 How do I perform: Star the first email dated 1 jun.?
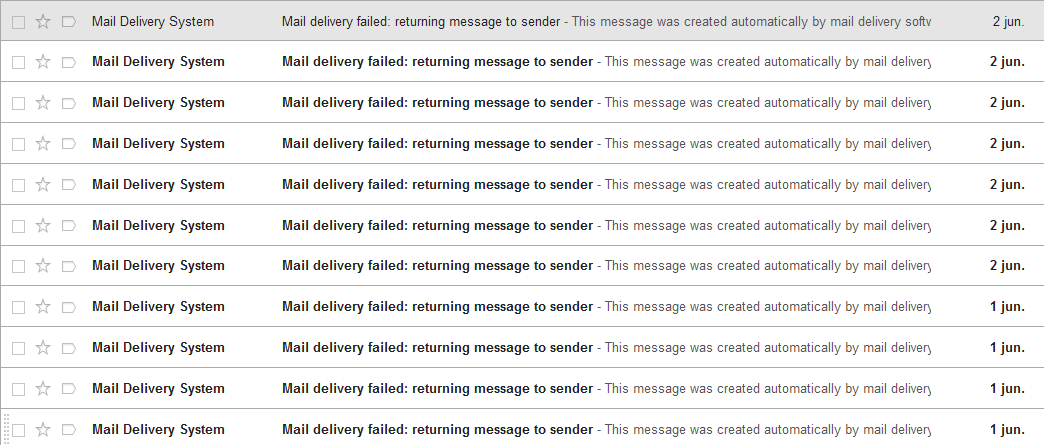(43, 307)
